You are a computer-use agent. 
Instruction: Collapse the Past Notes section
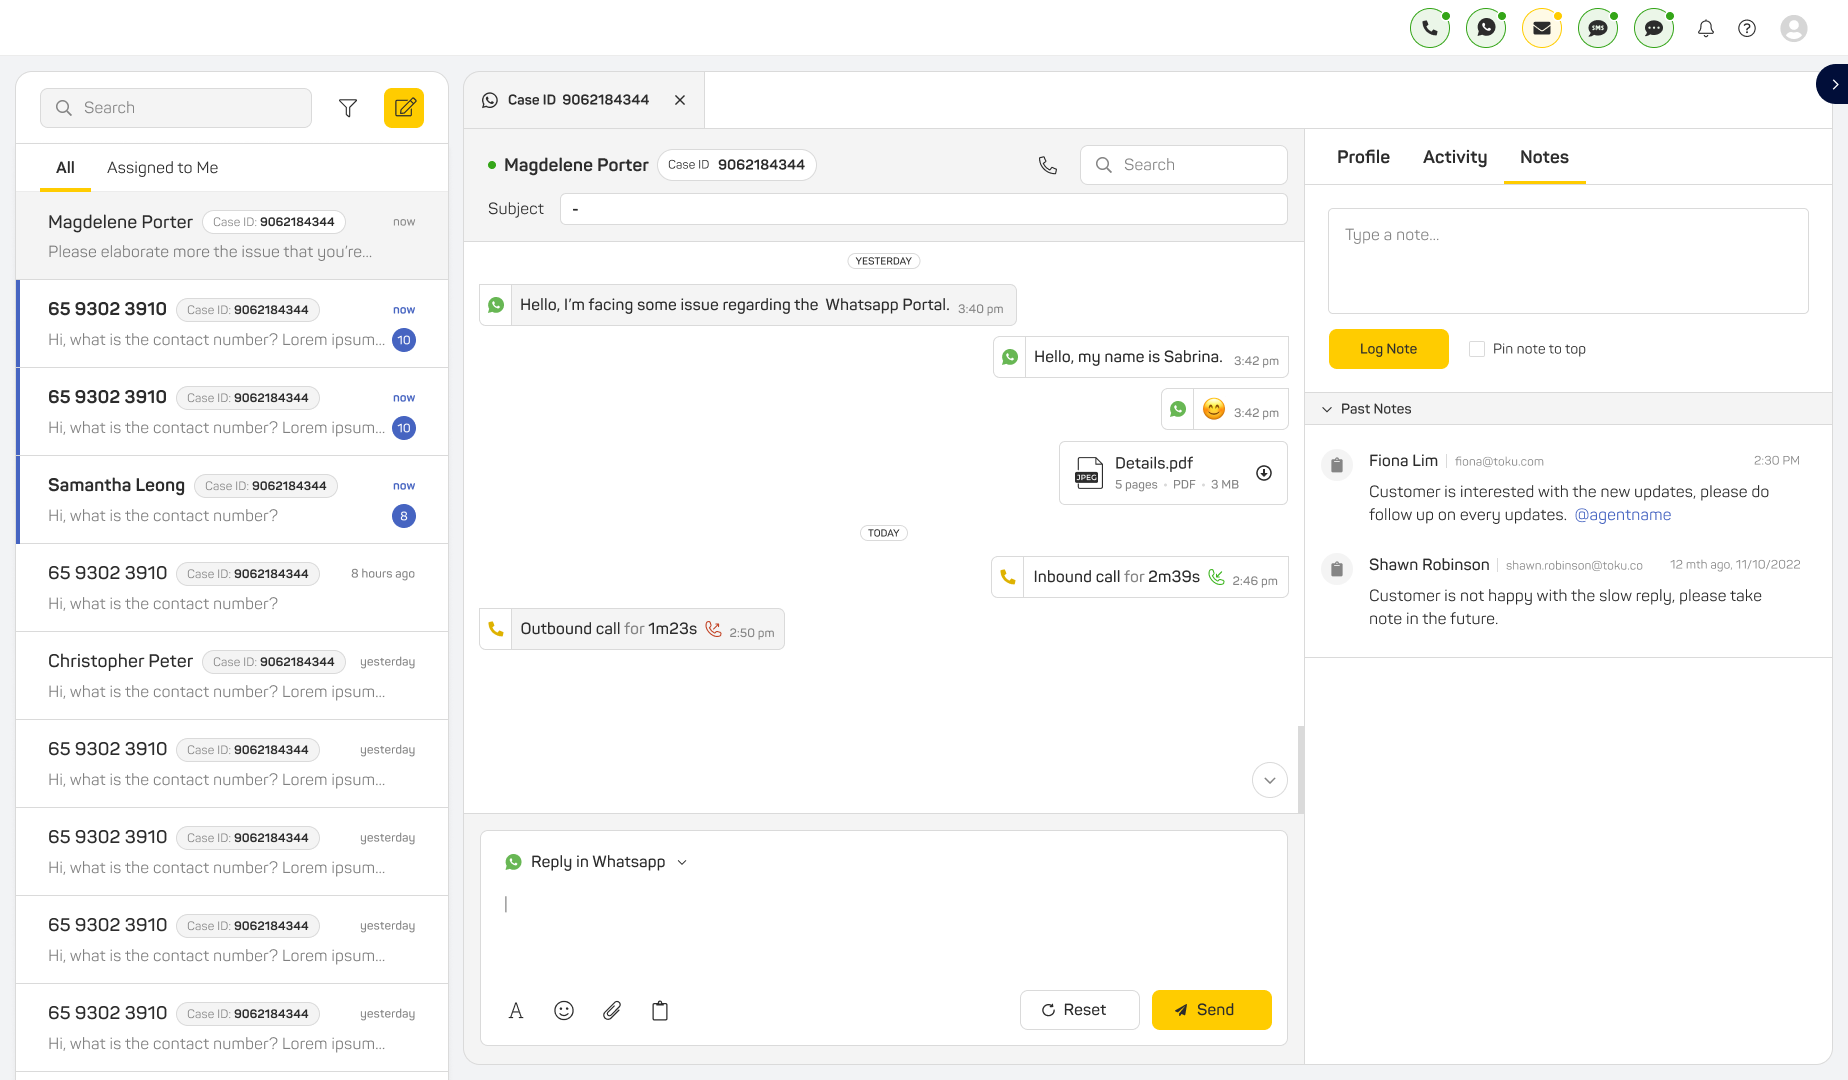click(1327, 409)
